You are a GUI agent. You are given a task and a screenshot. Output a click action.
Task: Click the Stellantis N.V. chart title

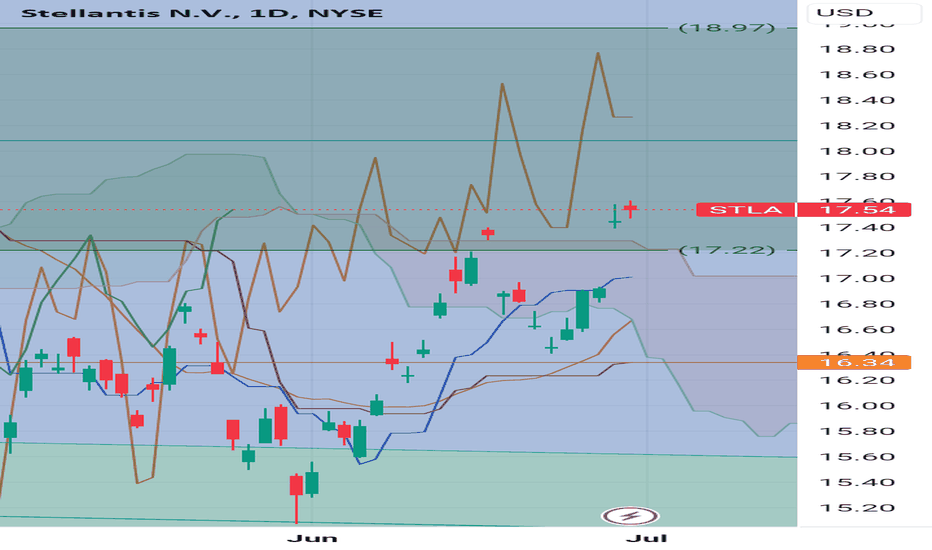point(202,13)
